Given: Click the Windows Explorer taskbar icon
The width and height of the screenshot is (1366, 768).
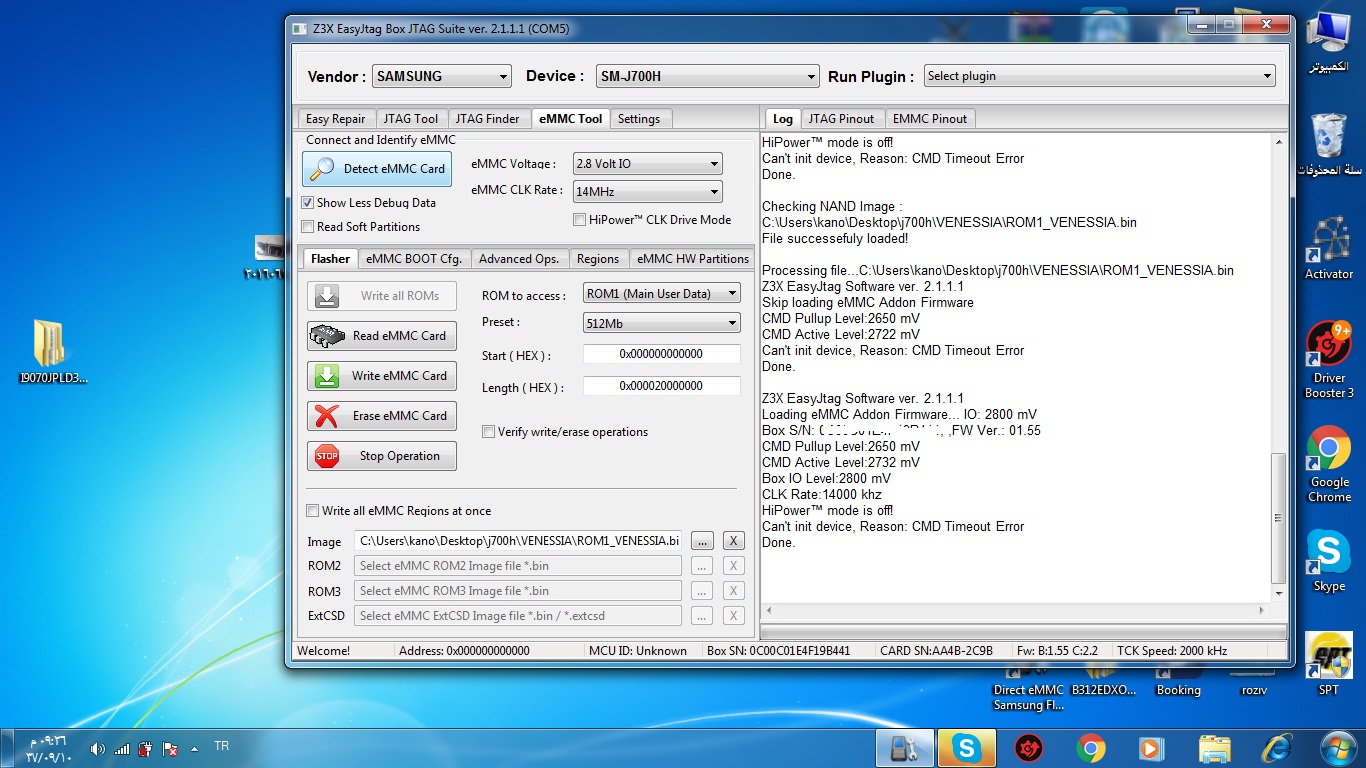Looking at the screenshot, I should click(1214, 747).
